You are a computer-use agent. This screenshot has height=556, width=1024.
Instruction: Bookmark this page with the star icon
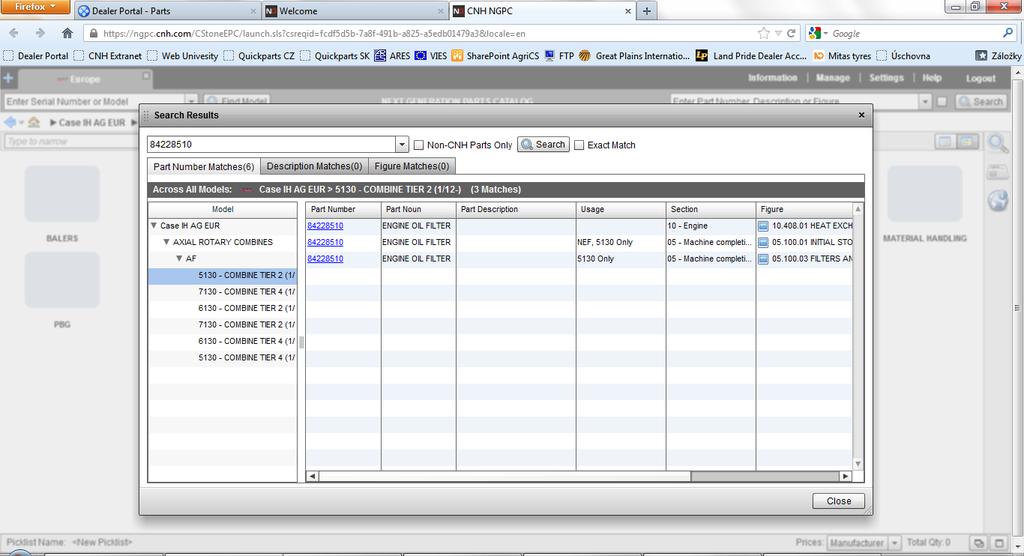click(x=763, y=33)
